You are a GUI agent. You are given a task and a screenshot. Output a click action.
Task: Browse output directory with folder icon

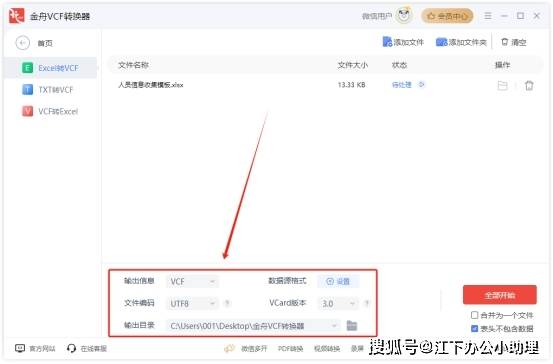[352, 326]
